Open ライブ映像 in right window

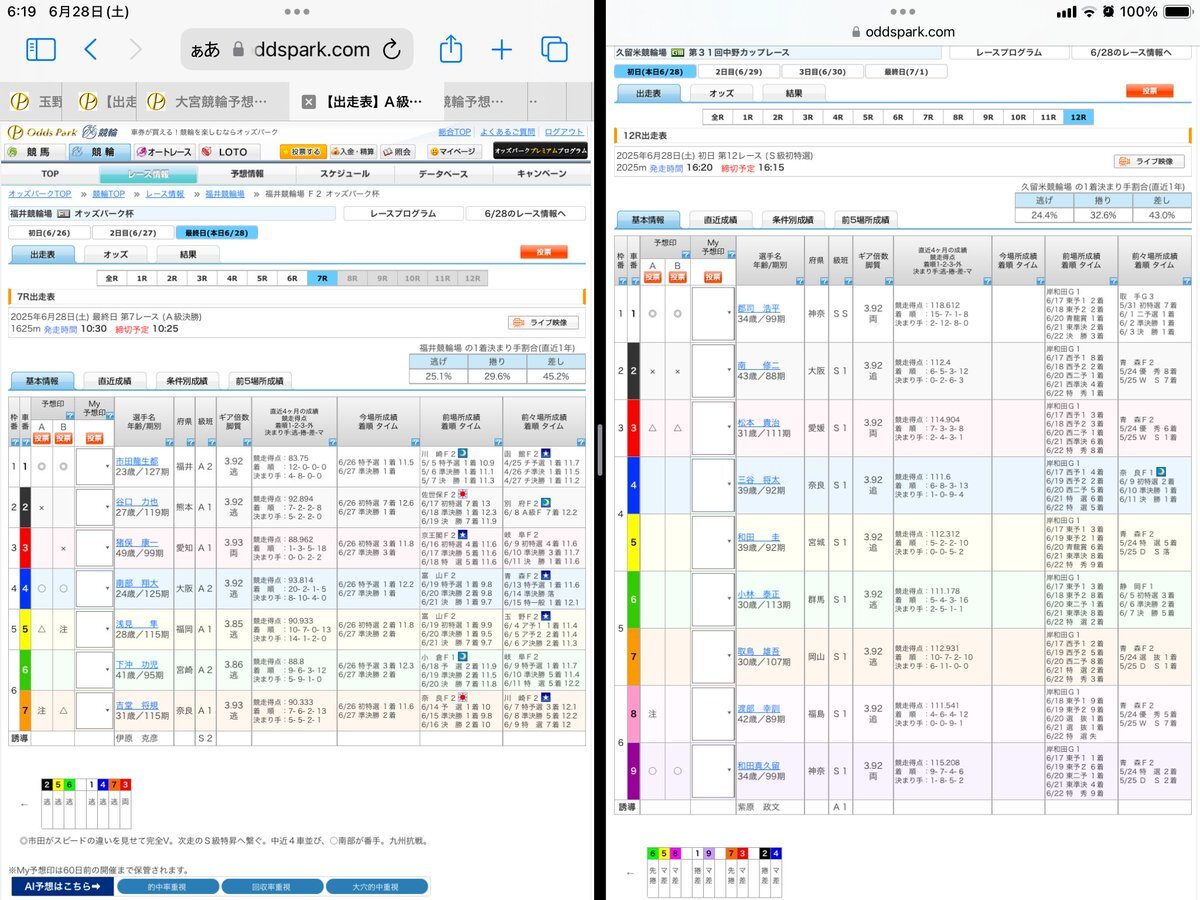1150,161
